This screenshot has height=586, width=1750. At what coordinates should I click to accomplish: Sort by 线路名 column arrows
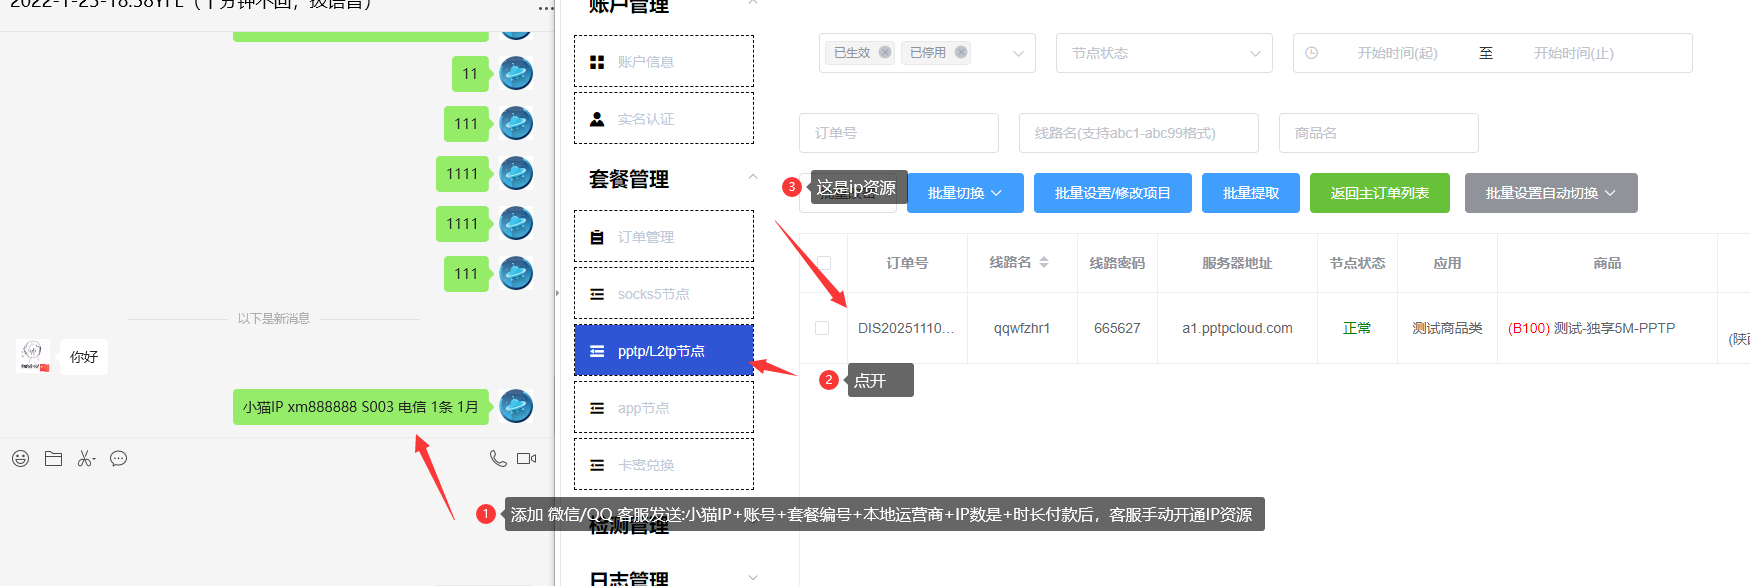pos(1044,262)
